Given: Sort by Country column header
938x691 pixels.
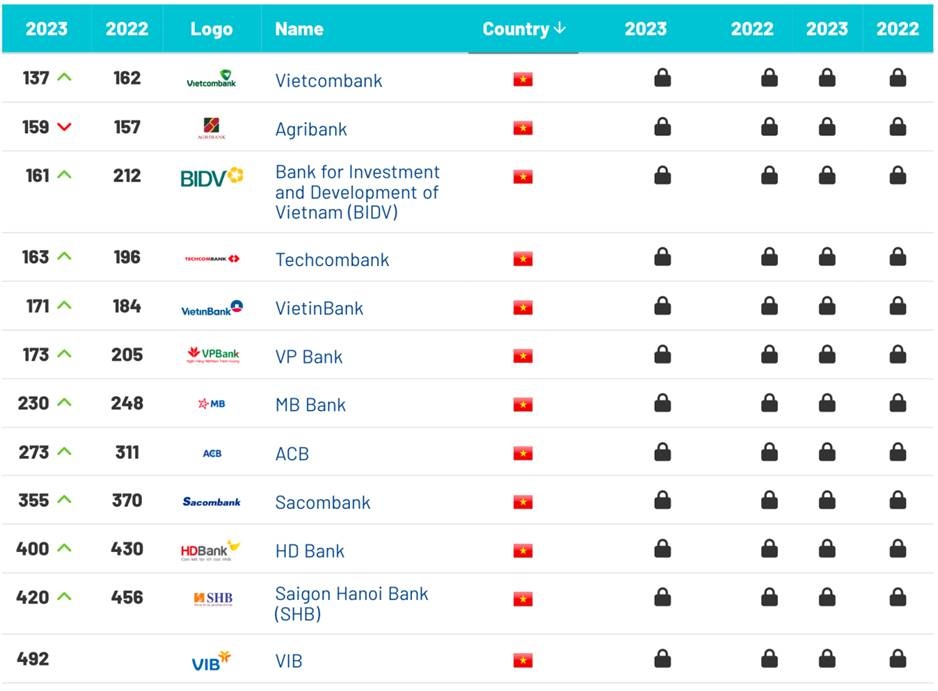Looking at the screenshot, I should click(524, 29).
